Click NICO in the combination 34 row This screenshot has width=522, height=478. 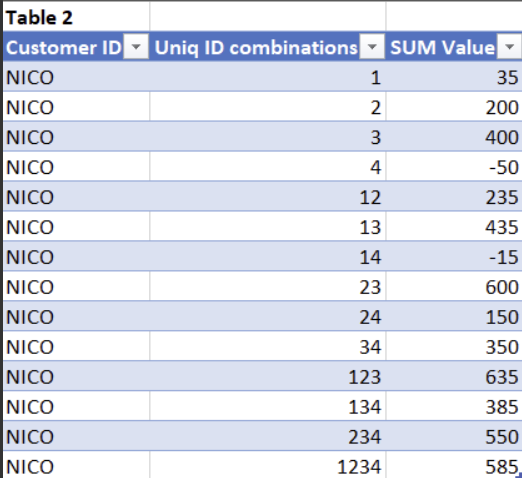(30, 347)
